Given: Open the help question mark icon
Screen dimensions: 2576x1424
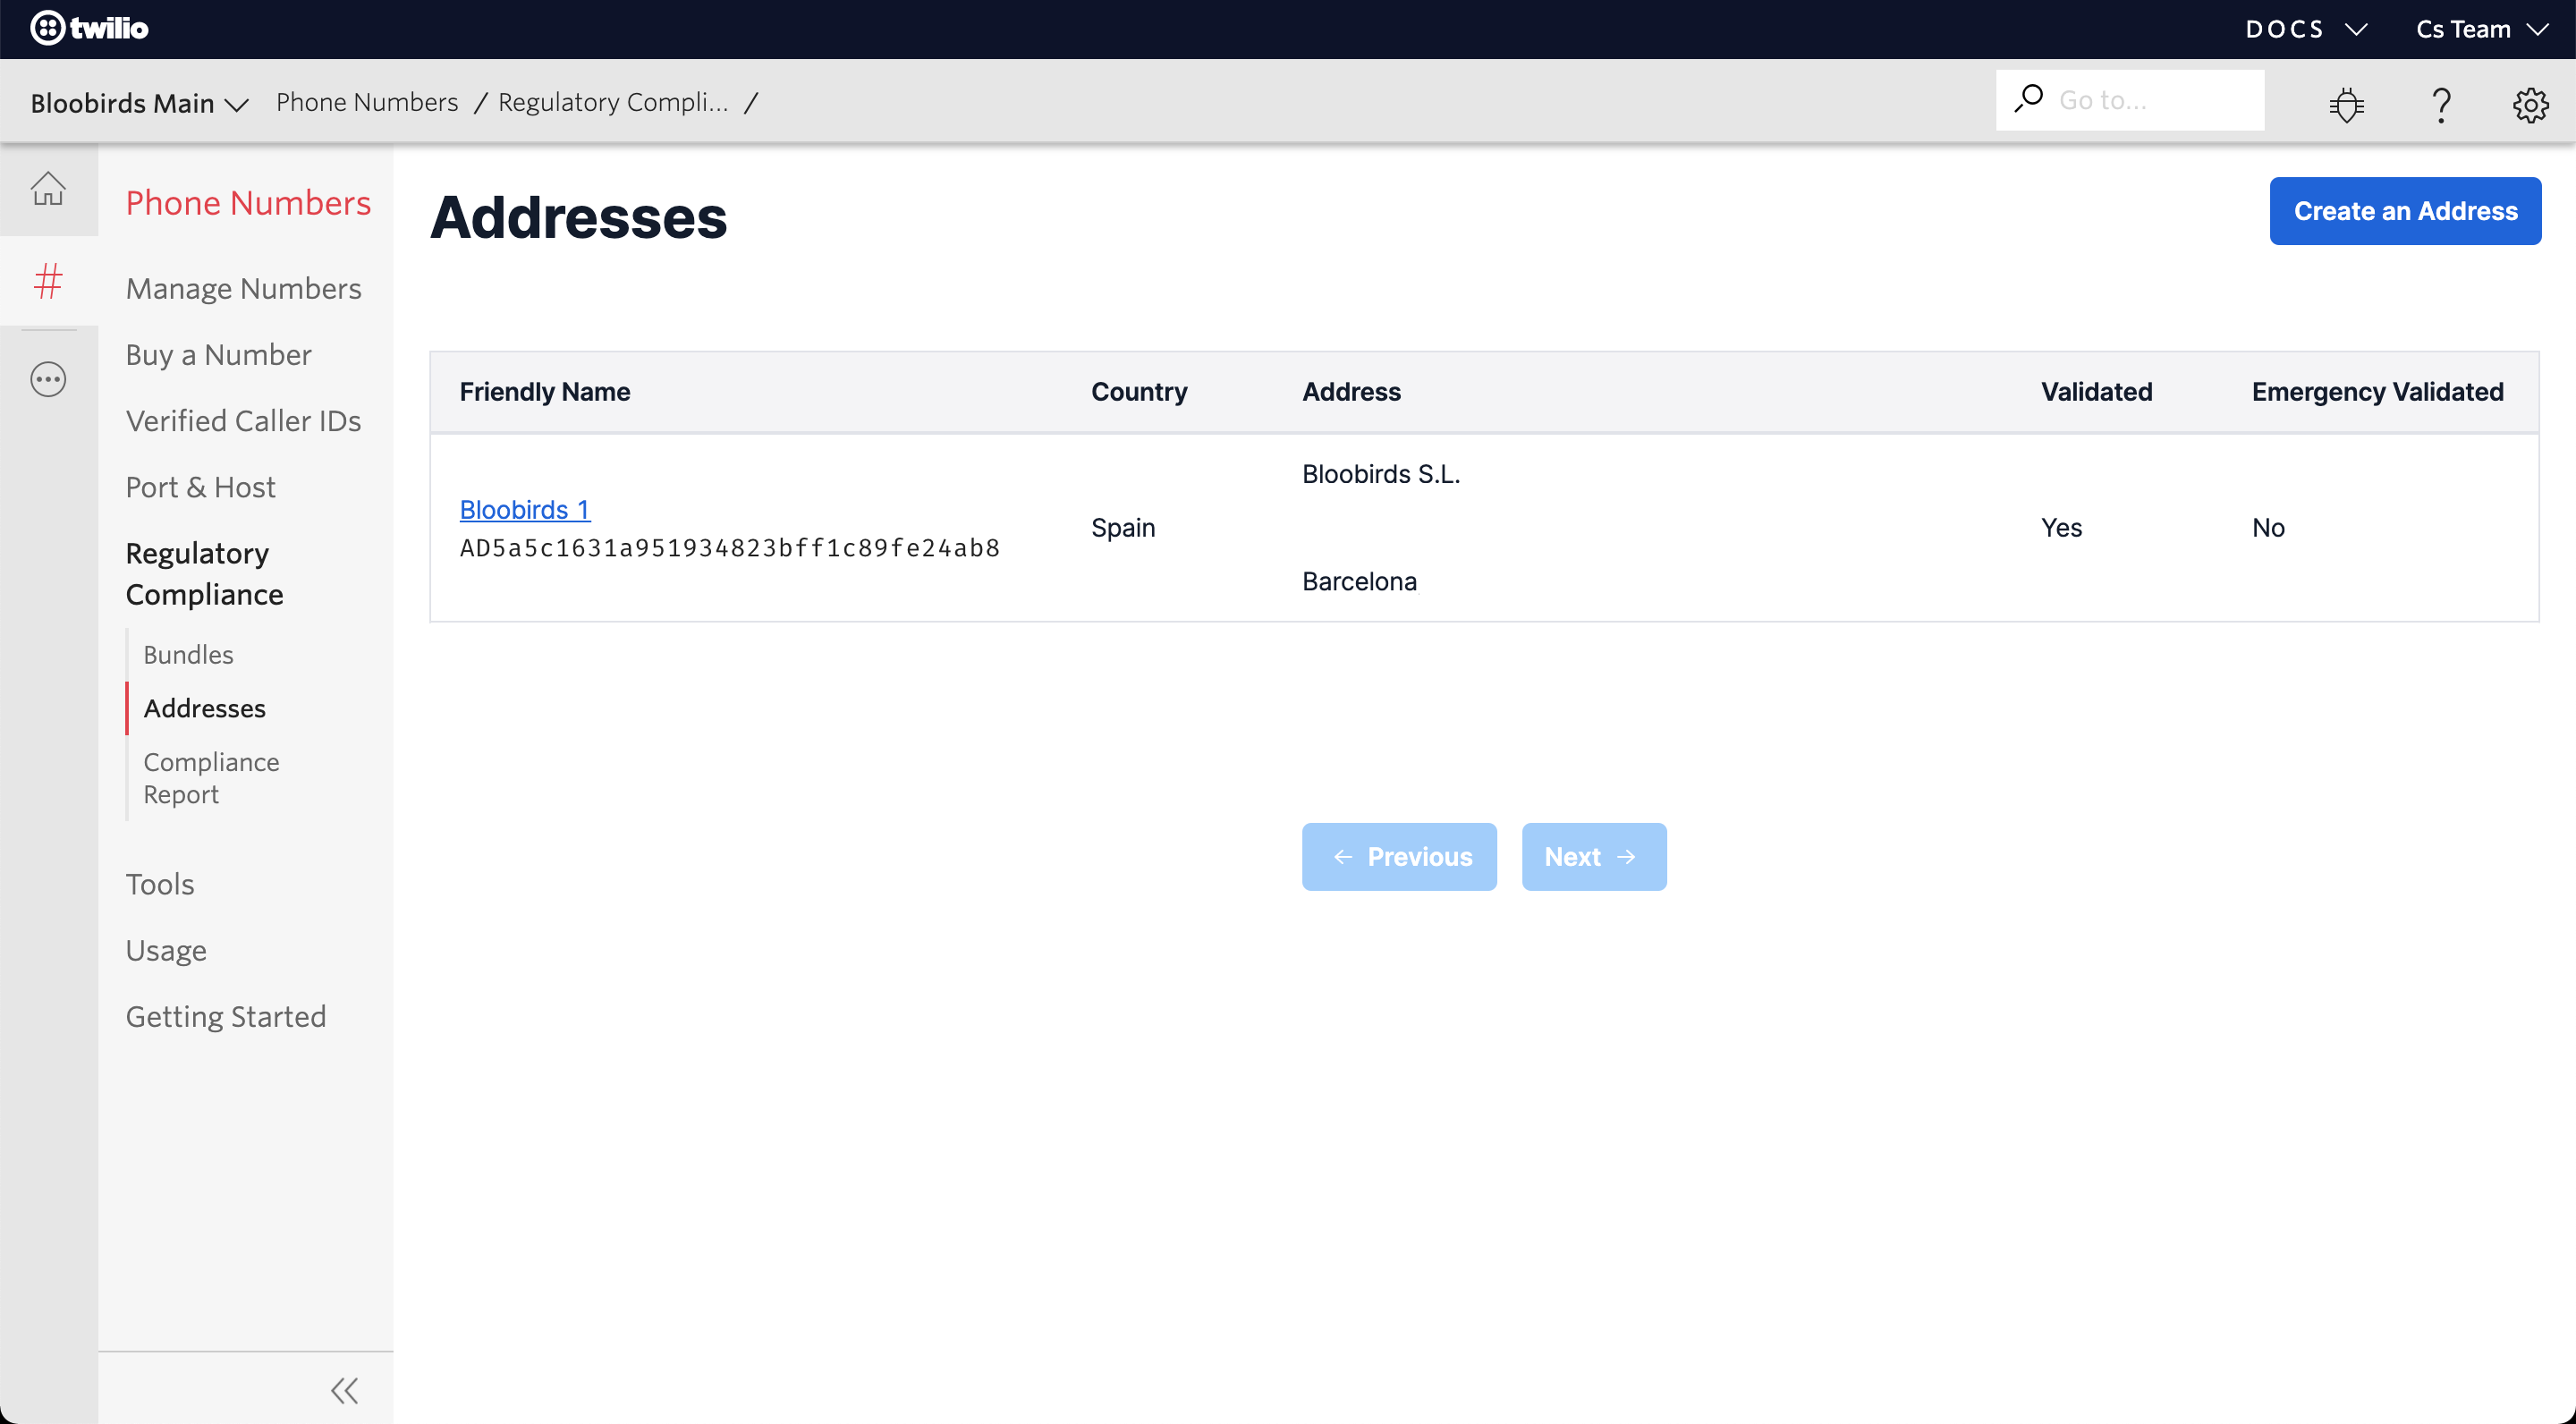Looking at the screenshot, I should [x=2441, y=104].
